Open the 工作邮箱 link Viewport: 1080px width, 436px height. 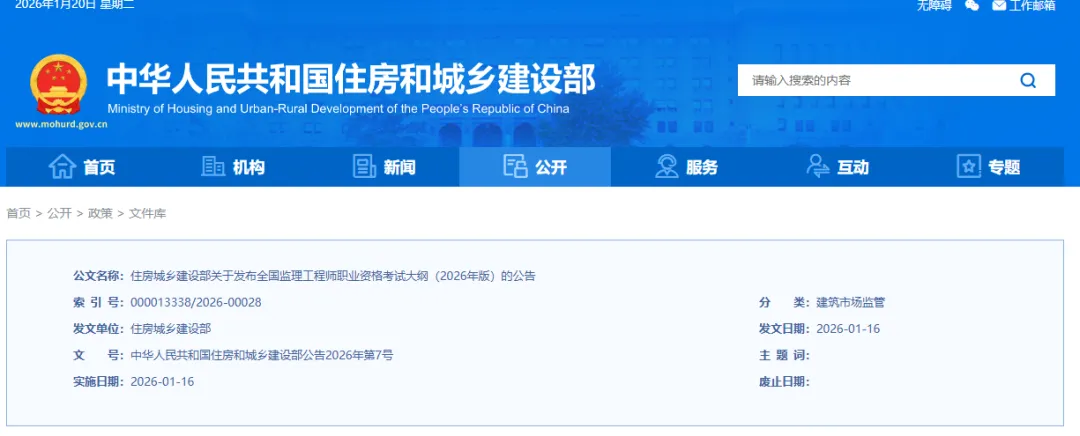click(1032, 6)
